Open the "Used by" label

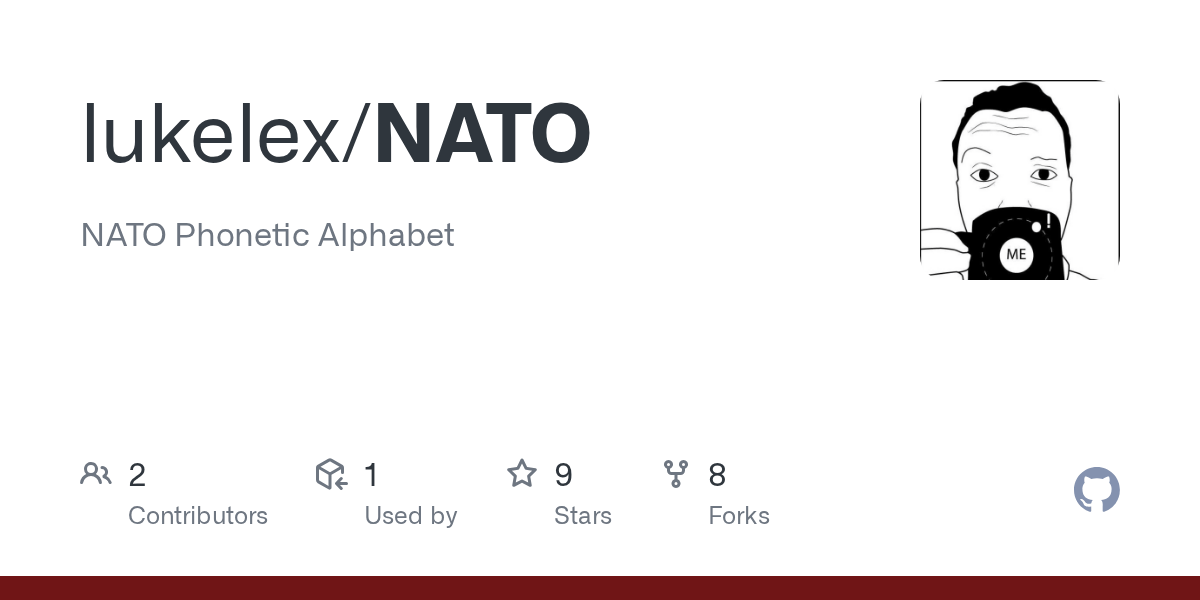point(411,516)
